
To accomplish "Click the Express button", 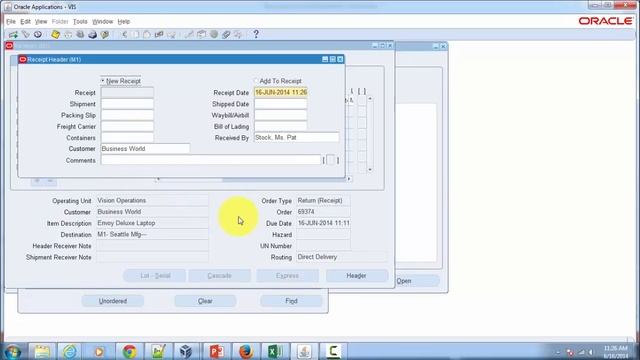I will point(287,276).
